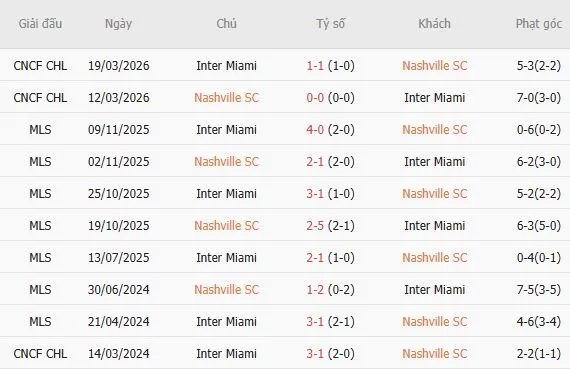Open the 3-1 score on 25/10/2025

pyautogui.click(x=315, y=194)
